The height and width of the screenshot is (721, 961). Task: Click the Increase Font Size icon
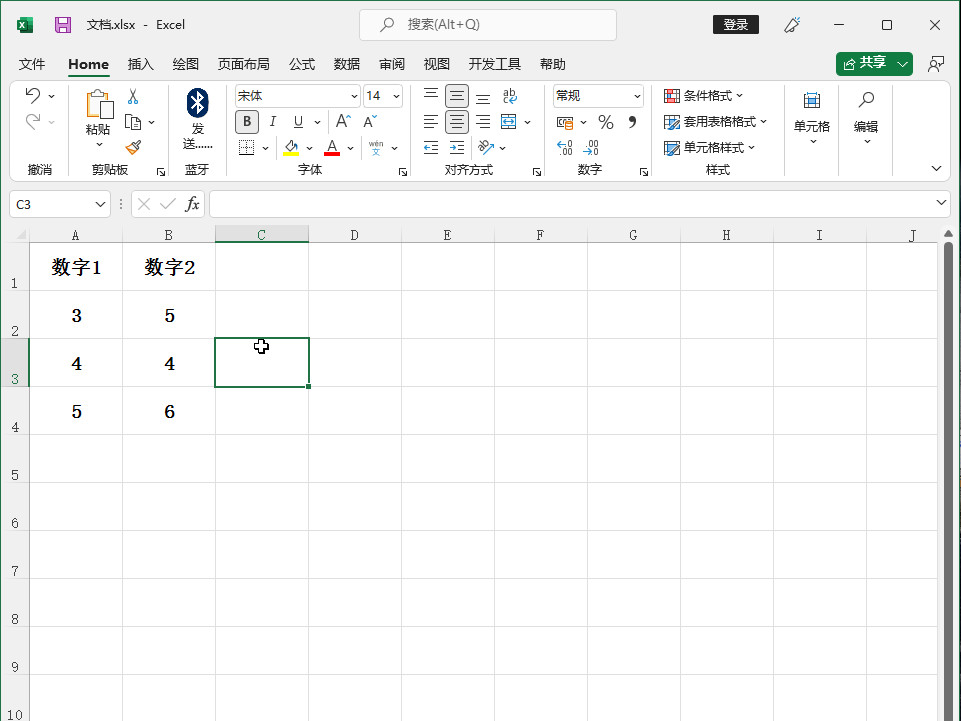343,122
